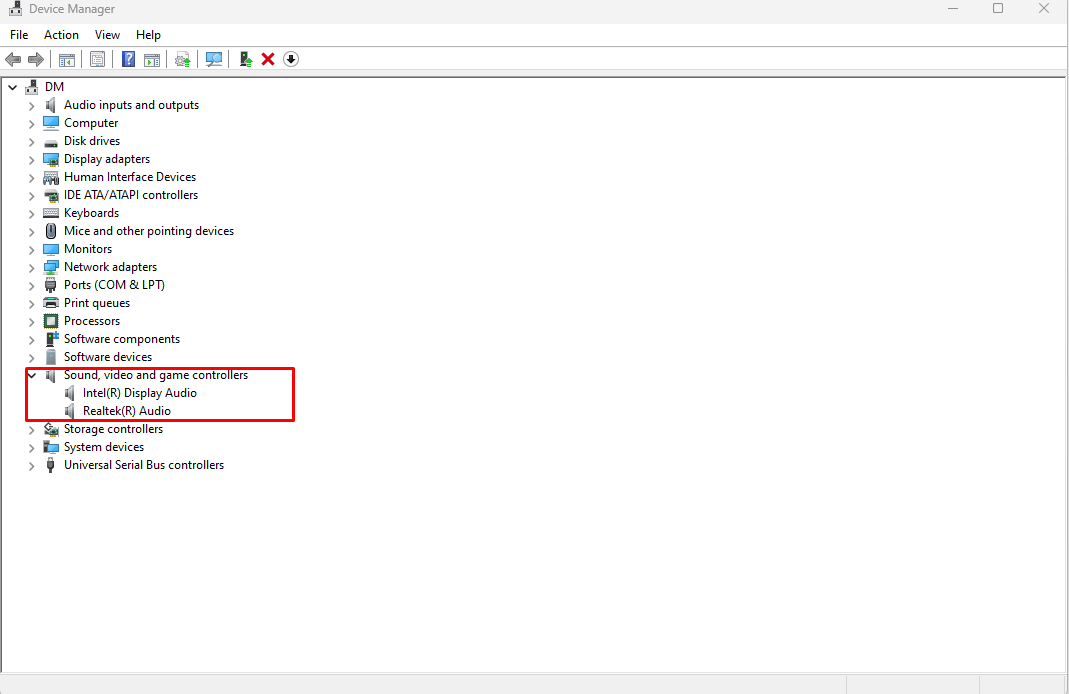Uninstall device using the red X icon
This screenshot has width=1069, height=694.
268,59
